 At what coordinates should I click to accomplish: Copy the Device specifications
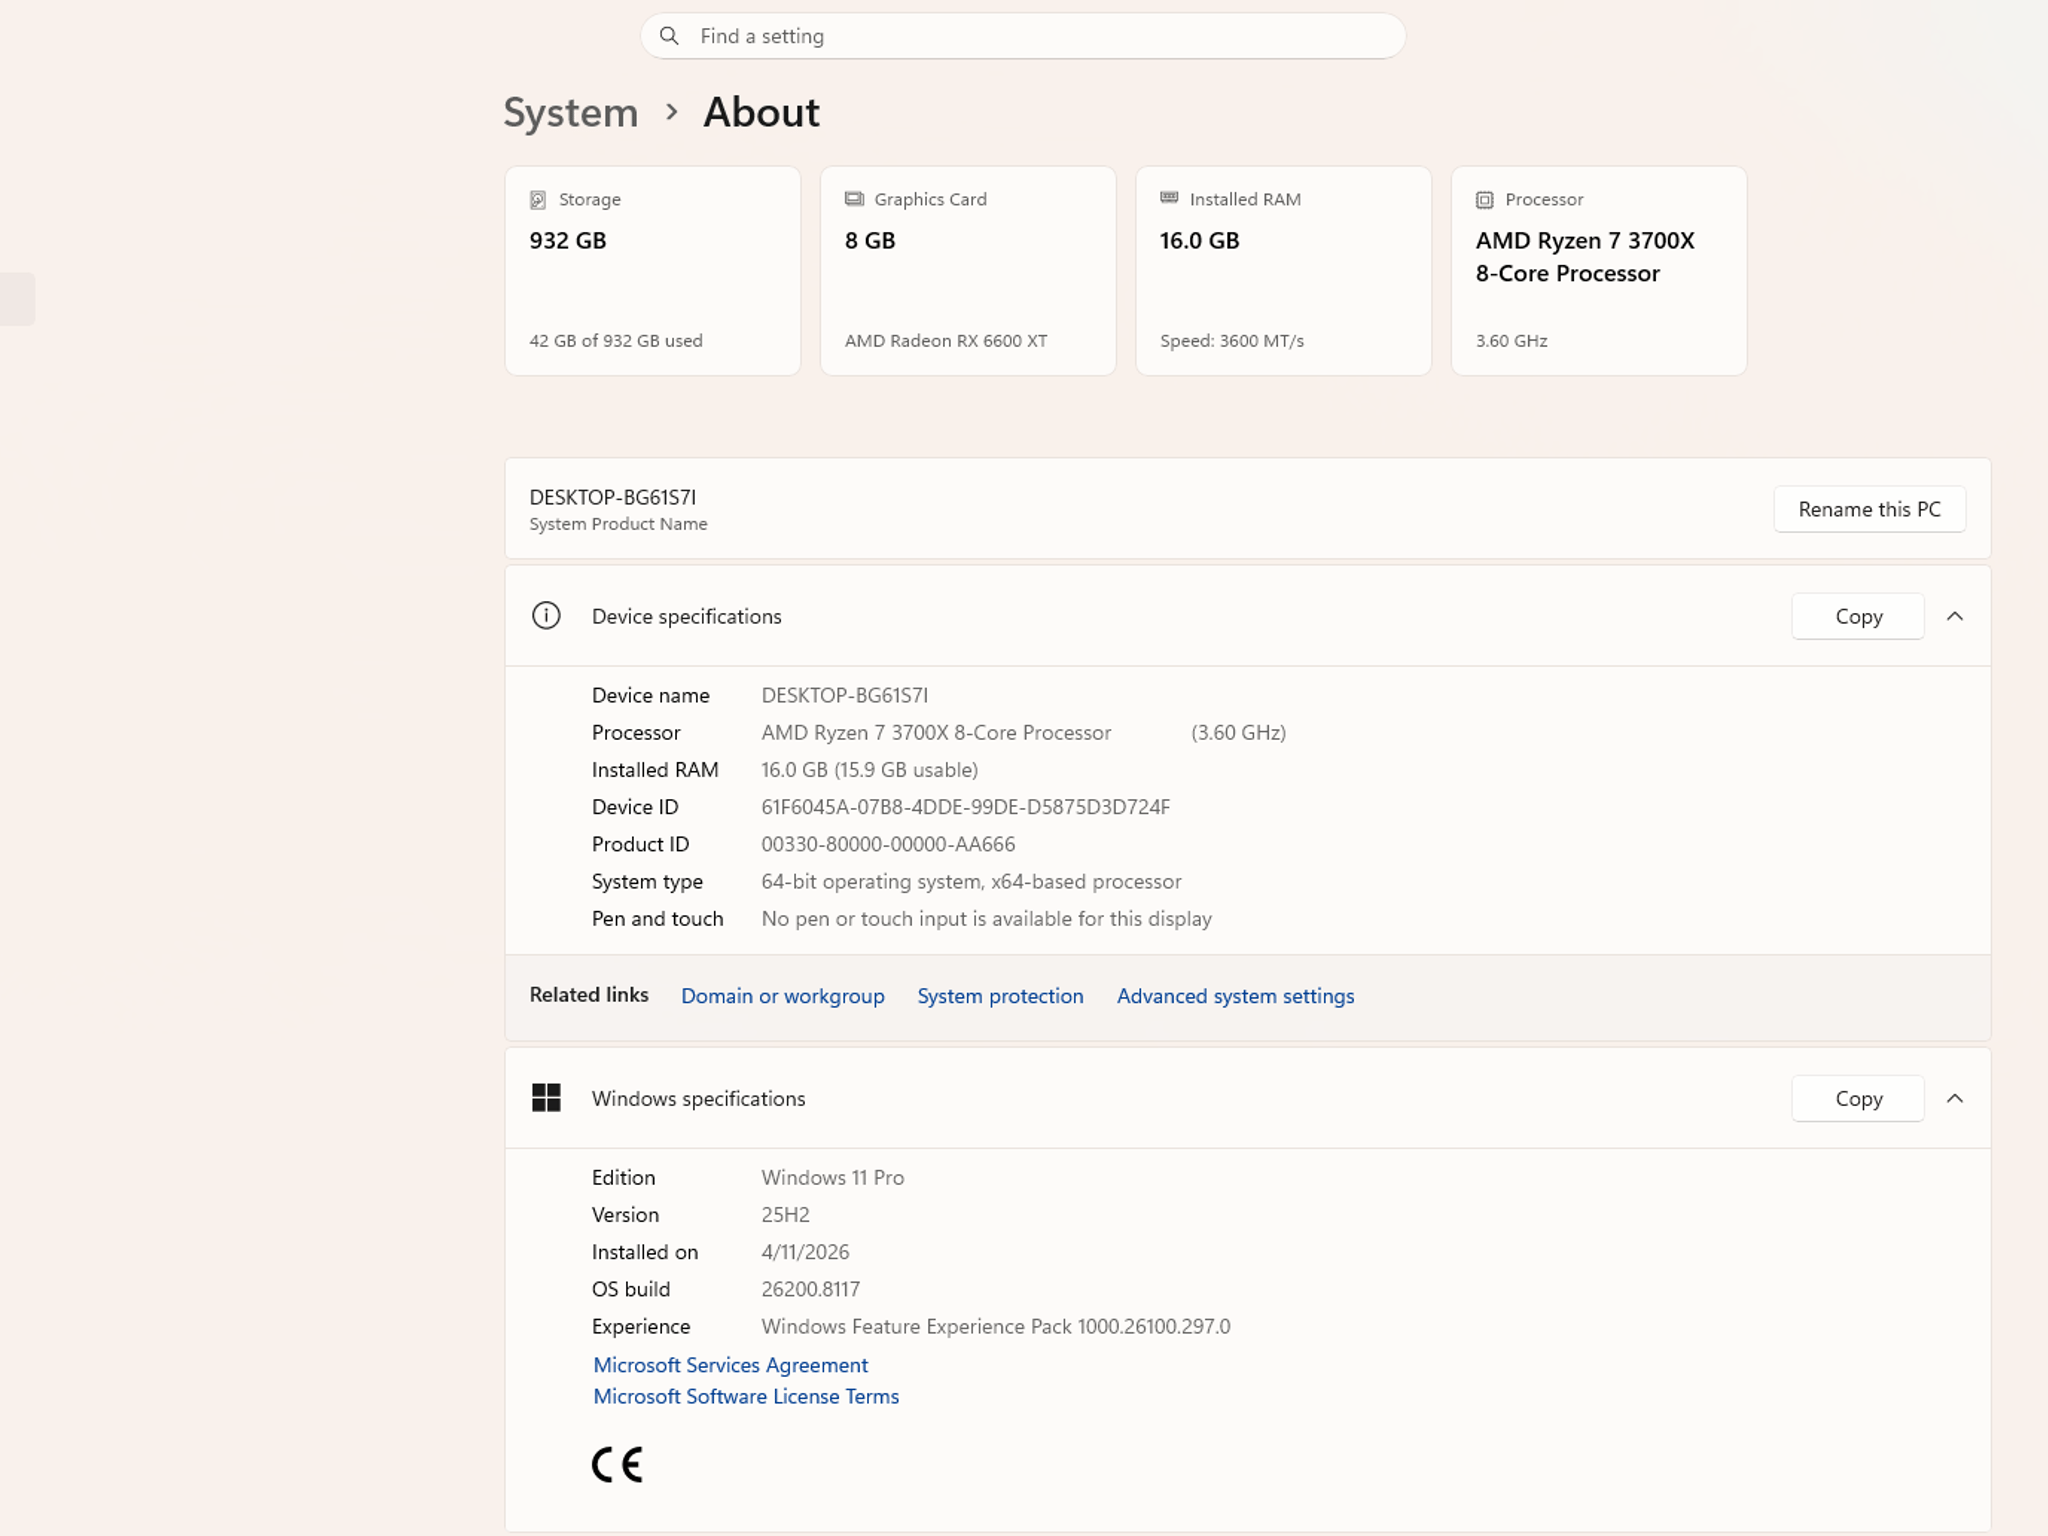(x=1858, y=616)
